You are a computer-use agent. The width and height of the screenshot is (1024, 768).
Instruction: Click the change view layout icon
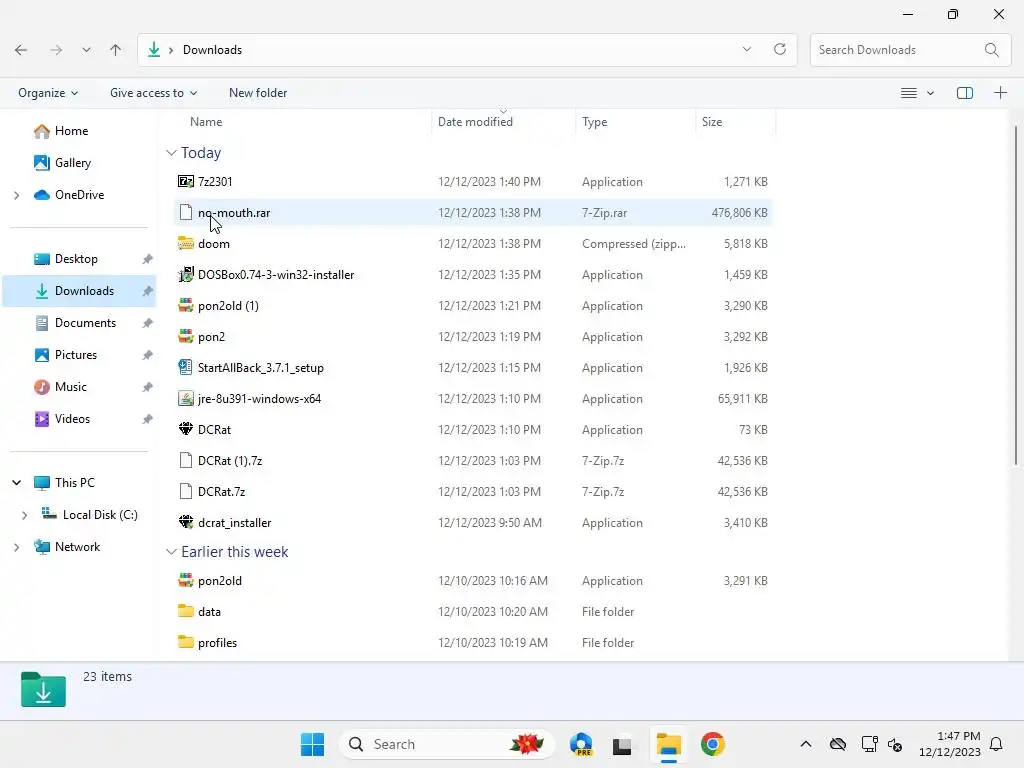point(908,93)
